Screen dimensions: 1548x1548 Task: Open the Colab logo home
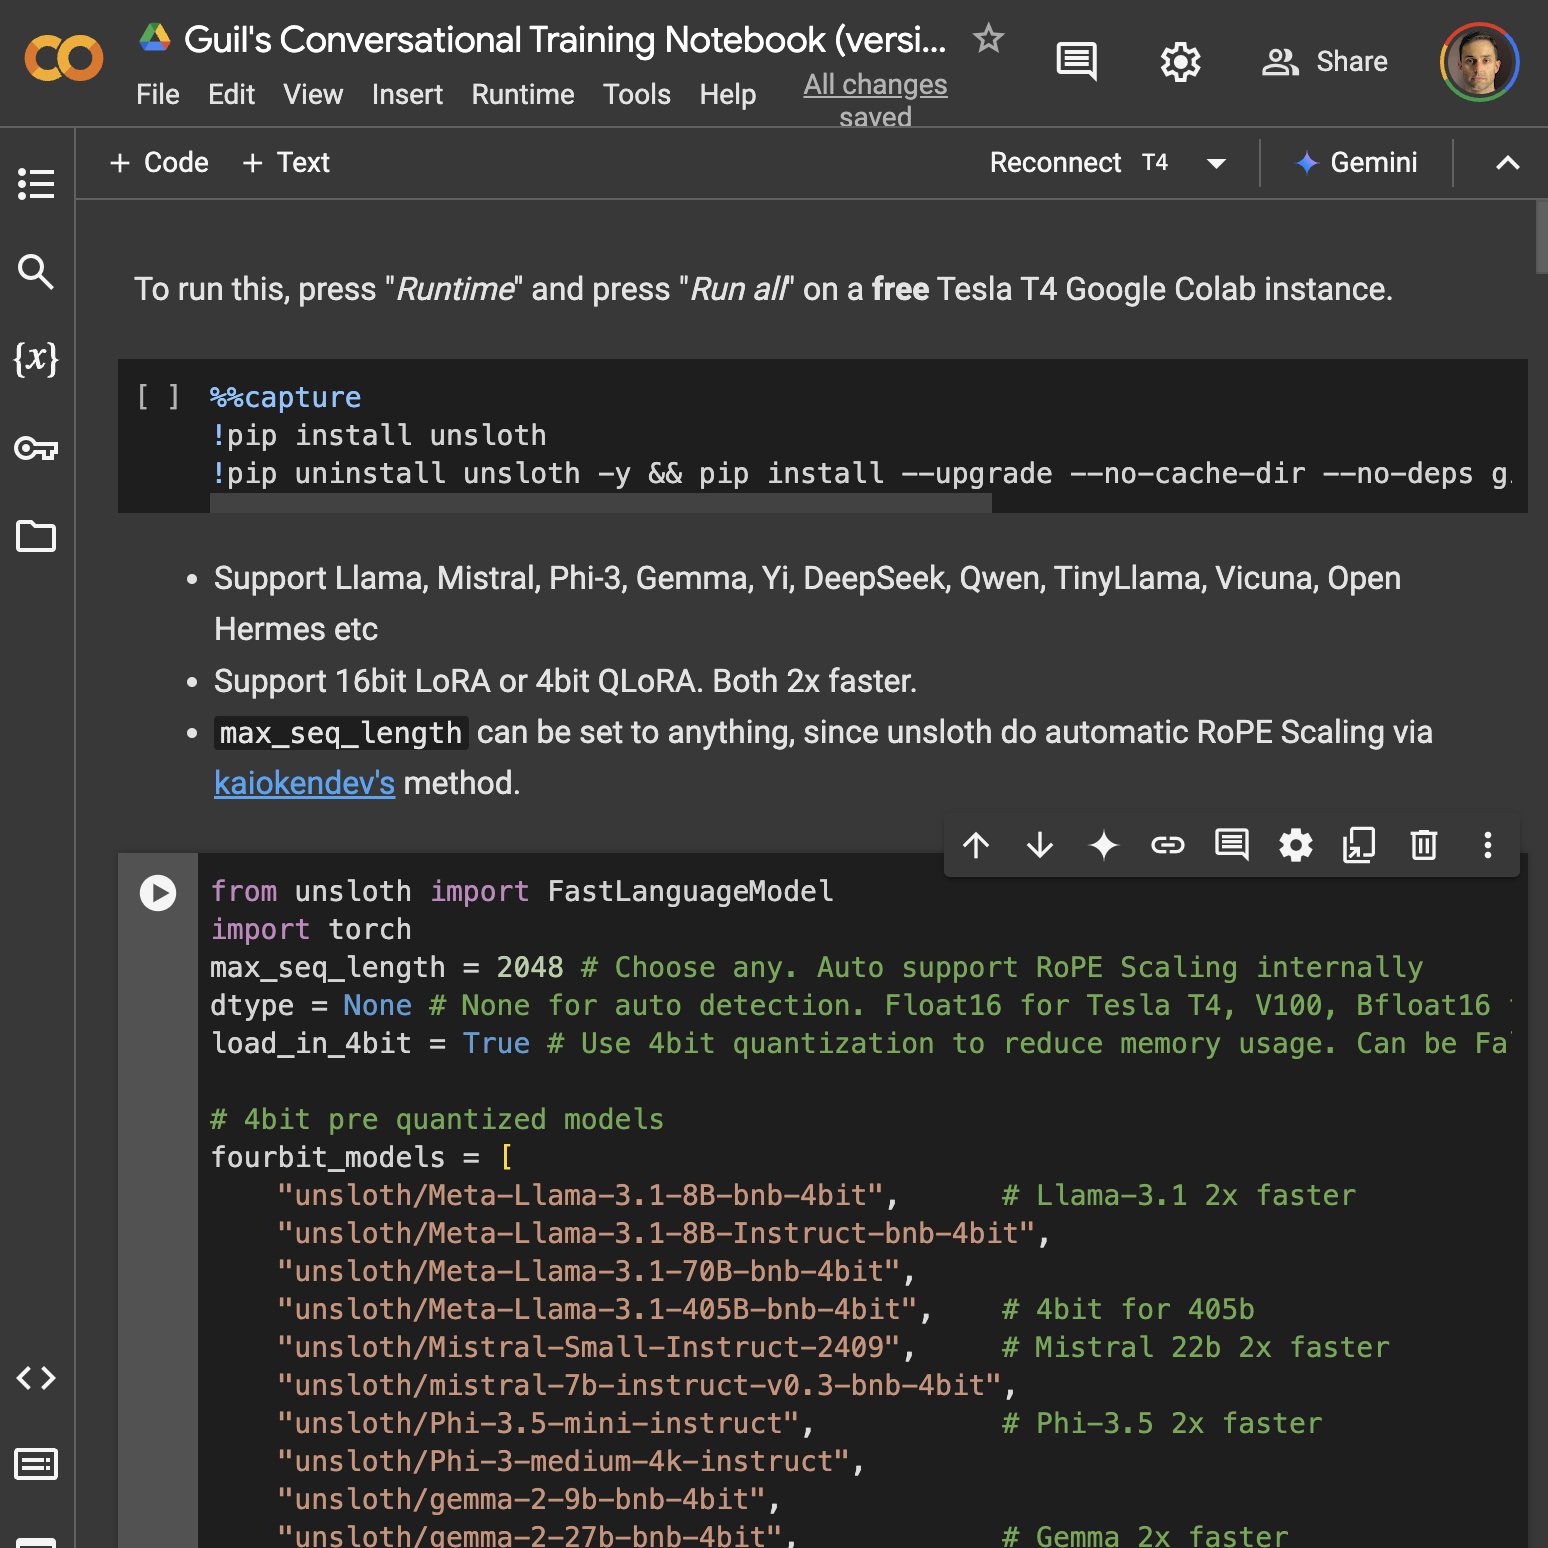(x=63, y=58)
